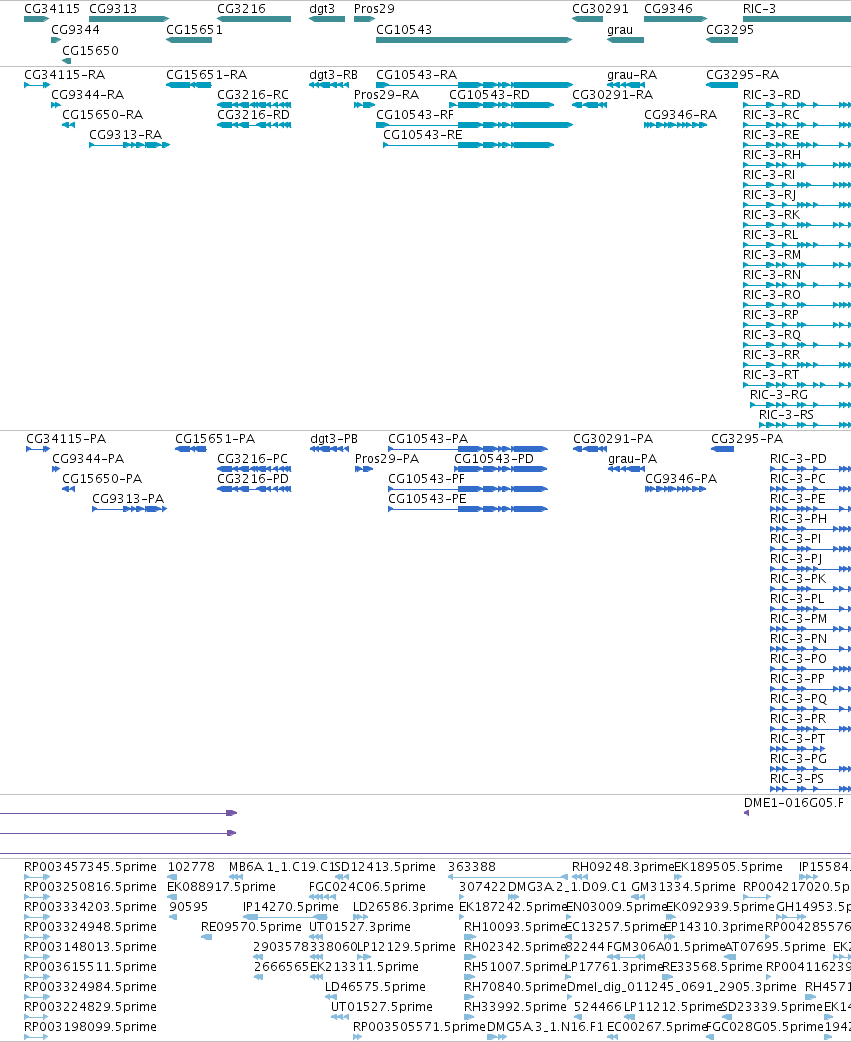Select the CG15651 gene feature
The image size is (851, 1042).
189,41
